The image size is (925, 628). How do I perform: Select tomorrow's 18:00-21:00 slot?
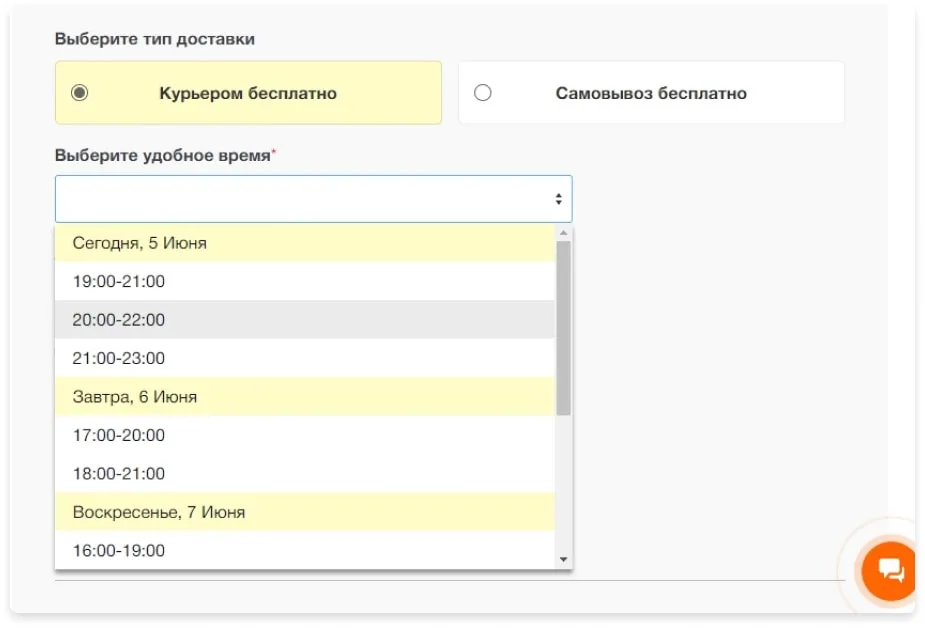[x=118, y=473]
